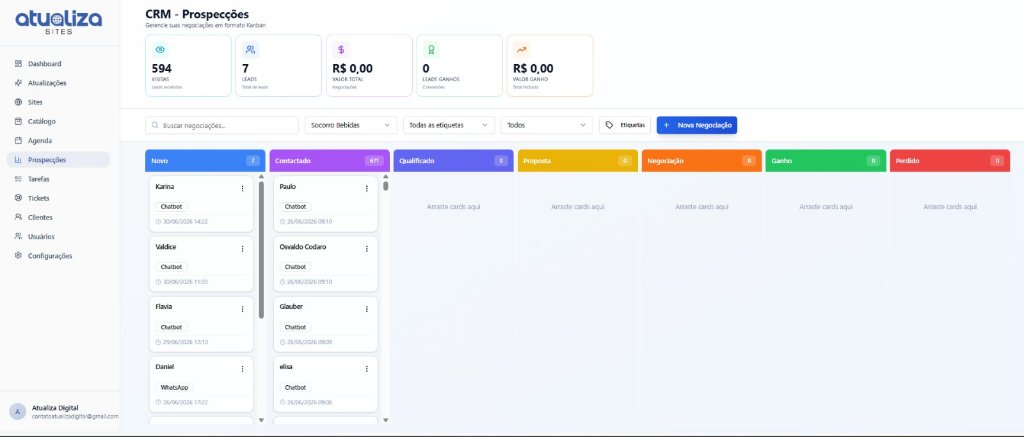Open the three-dot menu on Osvaldo Codaro card
The image size is (1024, 437).
coord(366,248)
